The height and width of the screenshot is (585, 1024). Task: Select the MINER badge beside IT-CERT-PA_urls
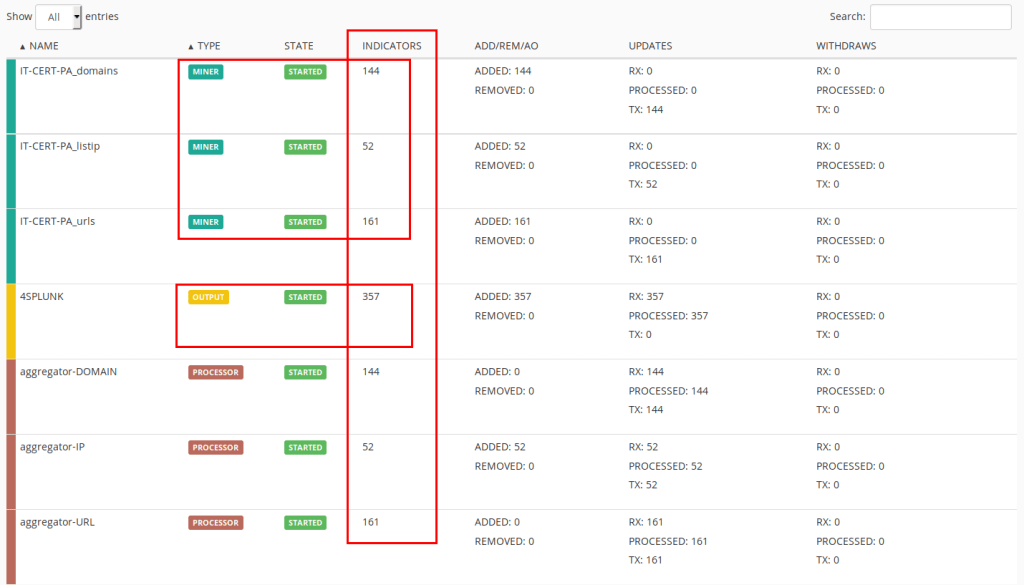(x=204, y=221)
